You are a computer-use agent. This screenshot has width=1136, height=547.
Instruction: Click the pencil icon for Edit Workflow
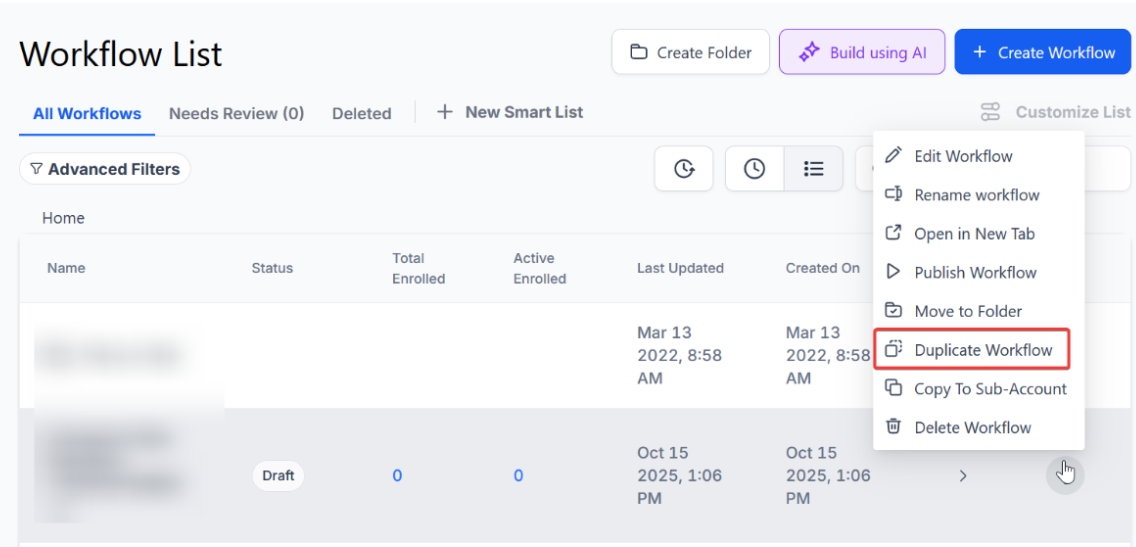tap(894, 156)
